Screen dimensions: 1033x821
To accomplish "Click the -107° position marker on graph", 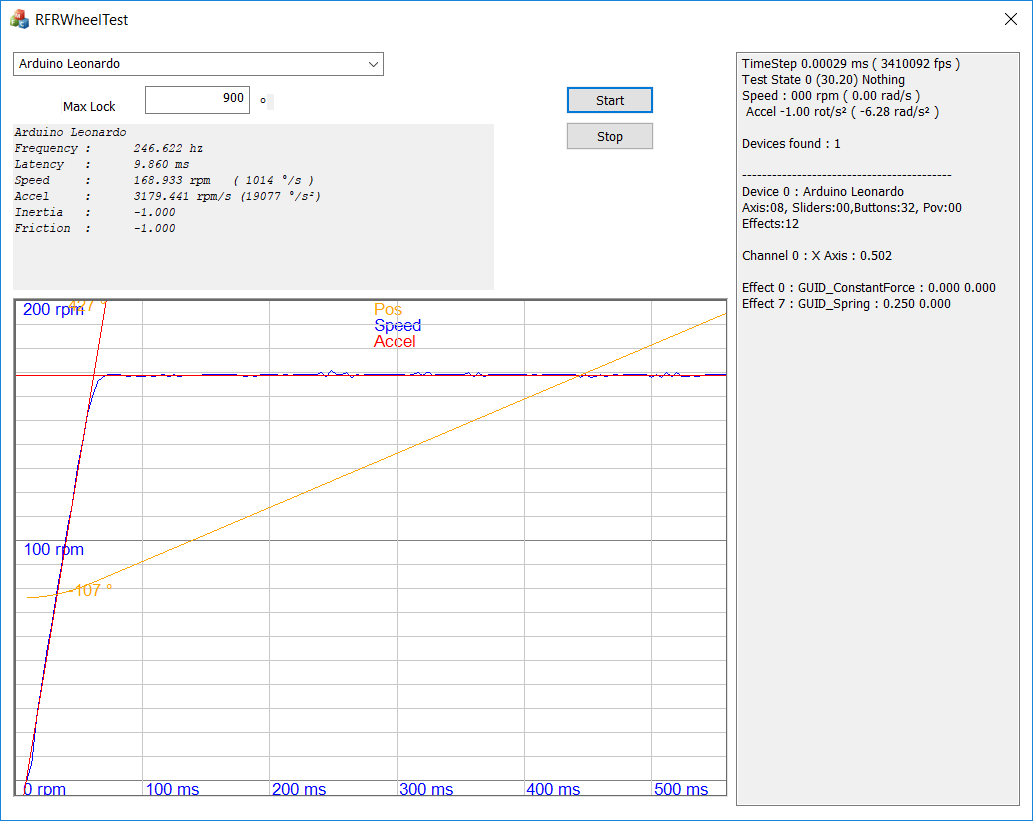I will tap(92, 591).
